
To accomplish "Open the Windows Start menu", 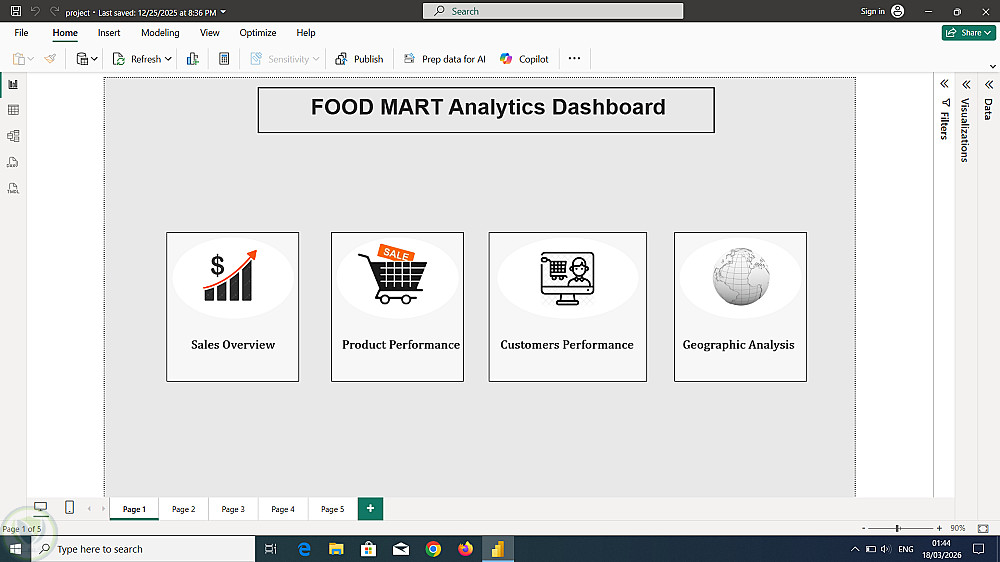I will [15, 549].
